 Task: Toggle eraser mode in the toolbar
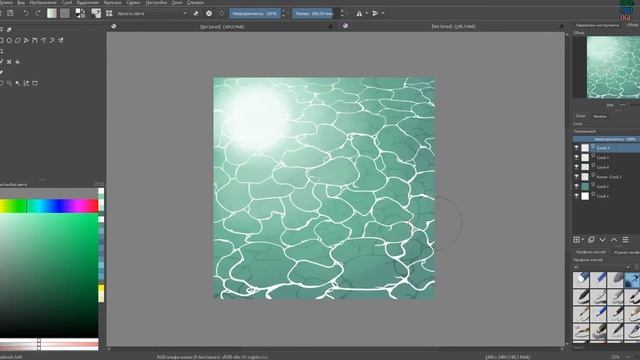coord(196,13)
